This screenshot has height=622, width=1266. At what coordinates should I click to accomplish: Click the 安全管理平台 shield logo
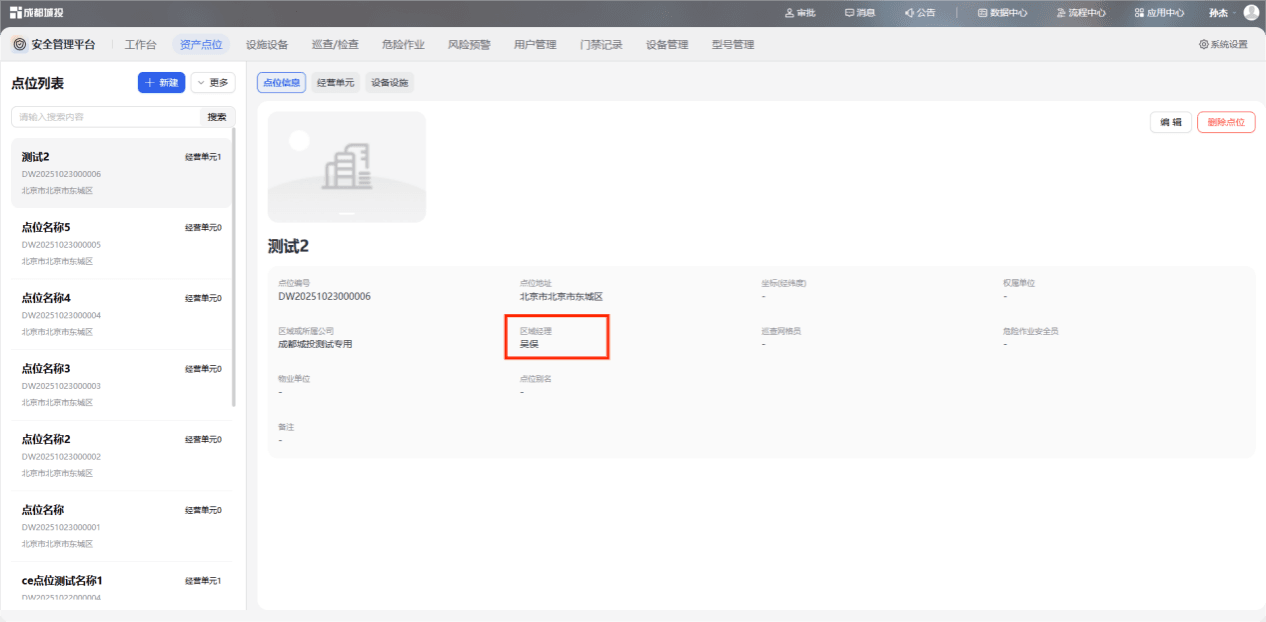(20, 44)
